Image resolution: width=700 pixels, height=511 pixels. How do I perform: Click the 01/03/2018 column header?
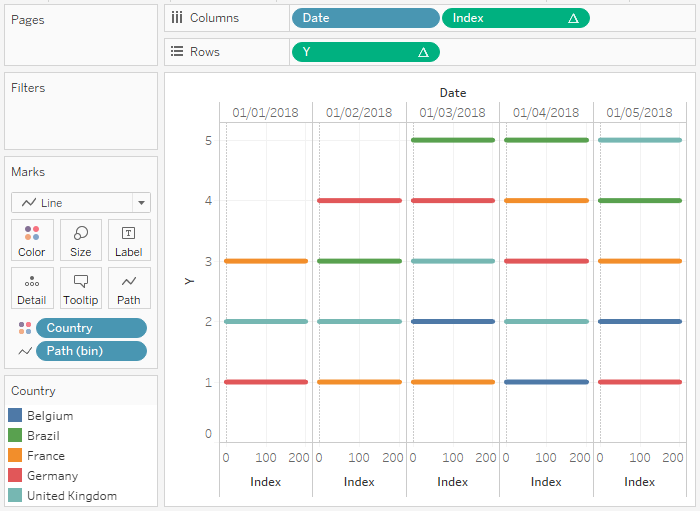pos(453,112)
